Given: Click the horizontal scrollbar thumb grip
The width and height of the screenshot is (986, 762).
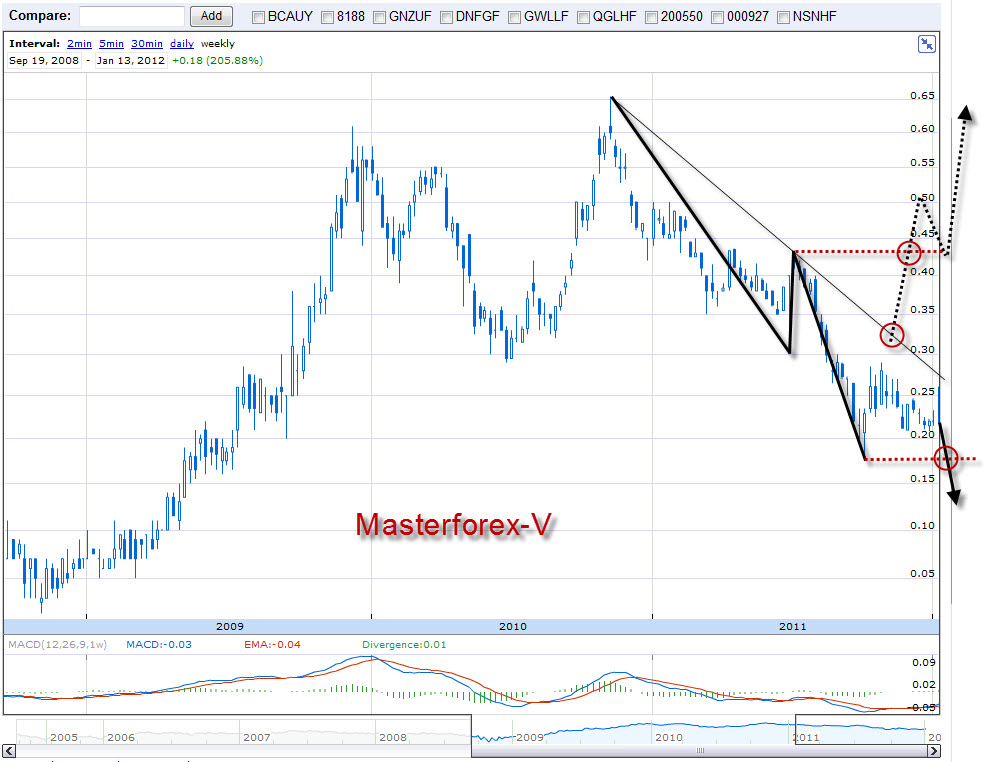Looking at the screenshot, I should 700,751.
